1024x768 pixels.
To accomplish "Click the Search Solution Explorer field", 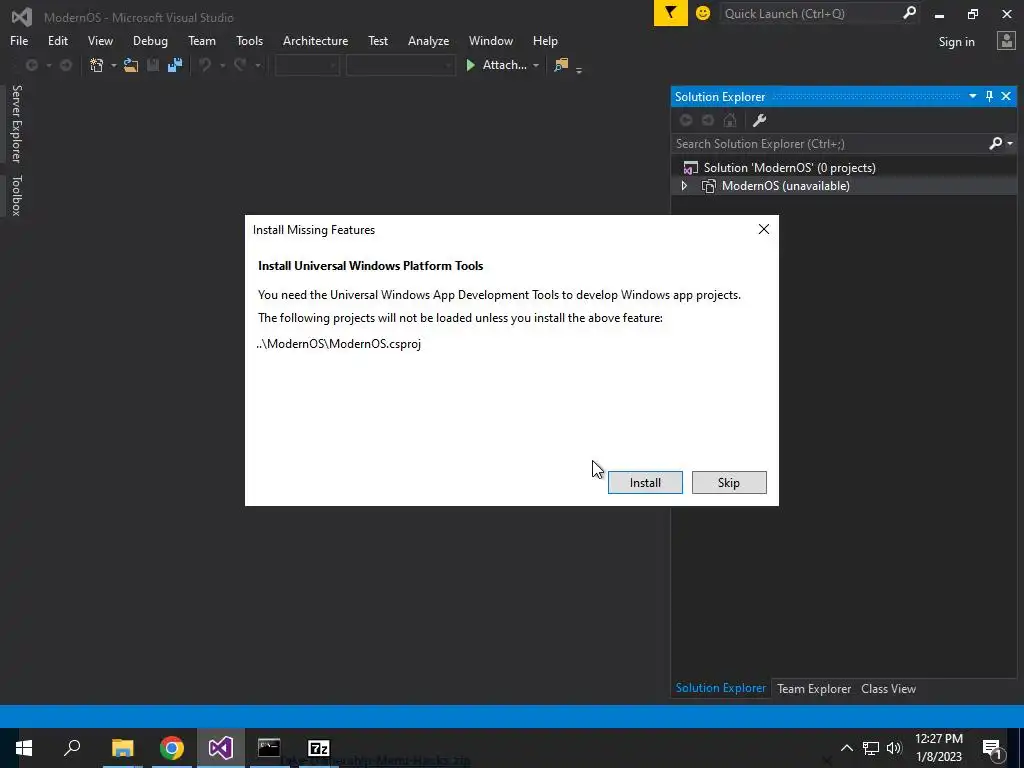I will click(x=829, y=144).
